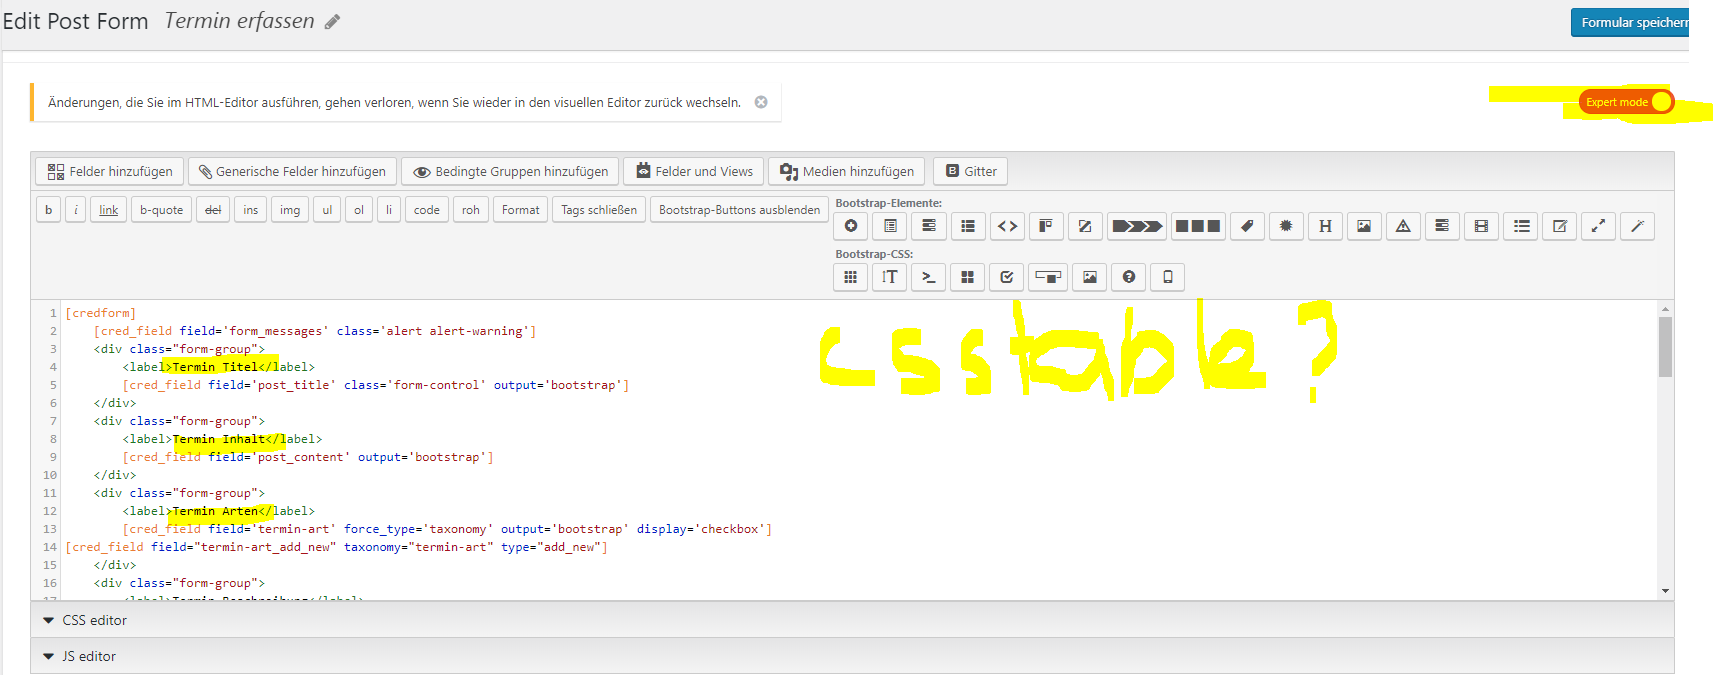Insert a Bootstrap label tag icon
The image size is (1713, 675).
tap(1247, 226)
